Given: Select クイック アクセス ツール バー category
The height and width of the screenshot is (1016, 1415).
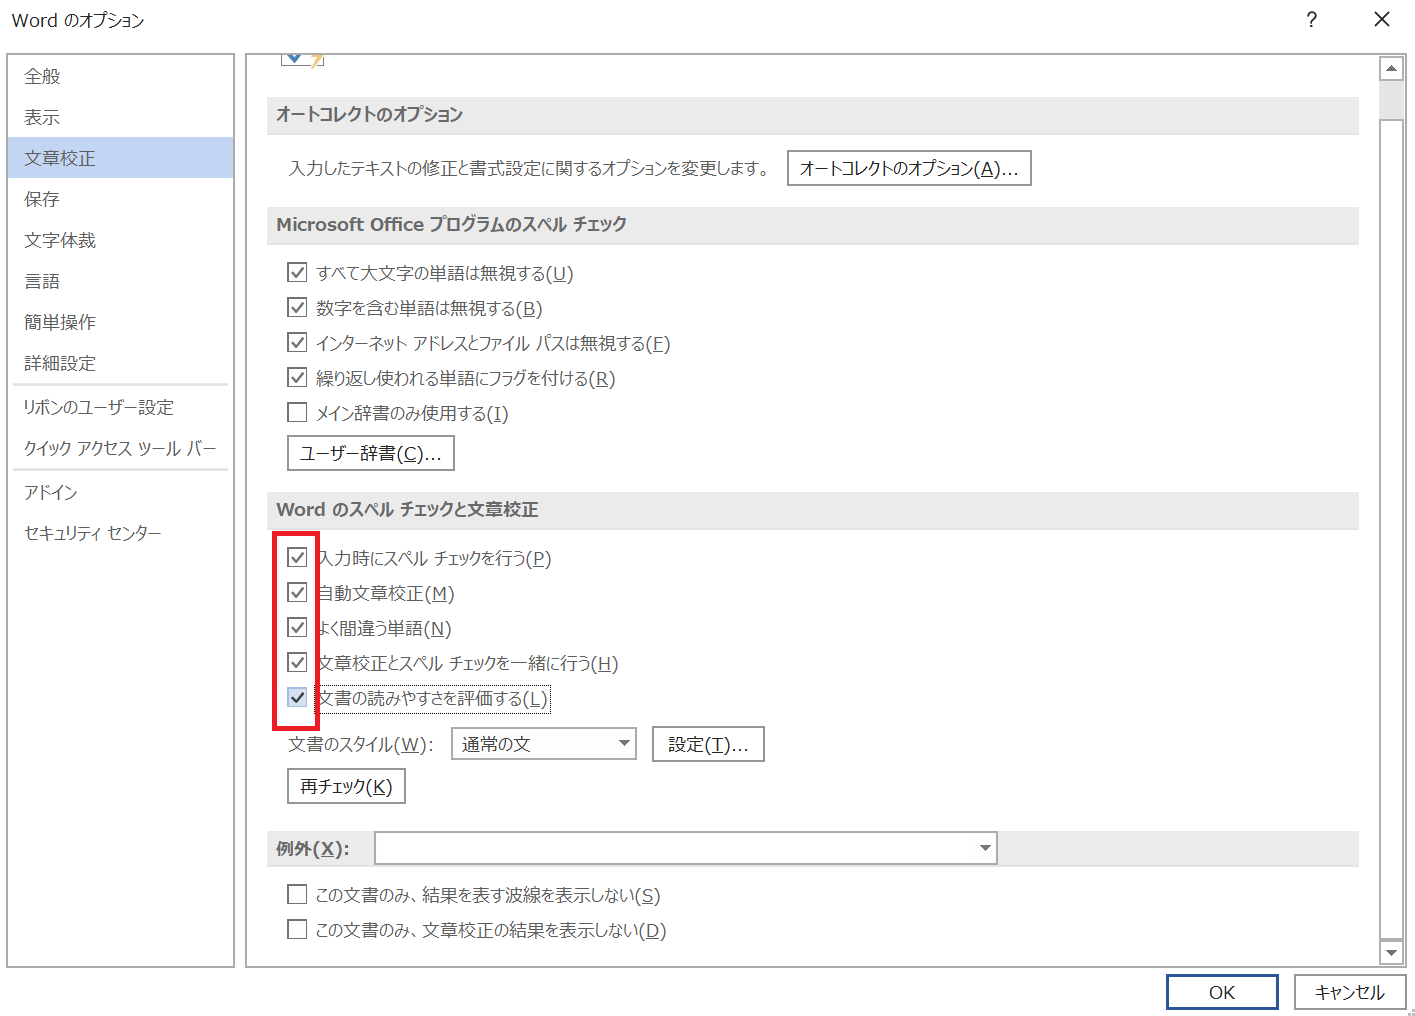Looking at the screenshot, I should coord(120,448).
